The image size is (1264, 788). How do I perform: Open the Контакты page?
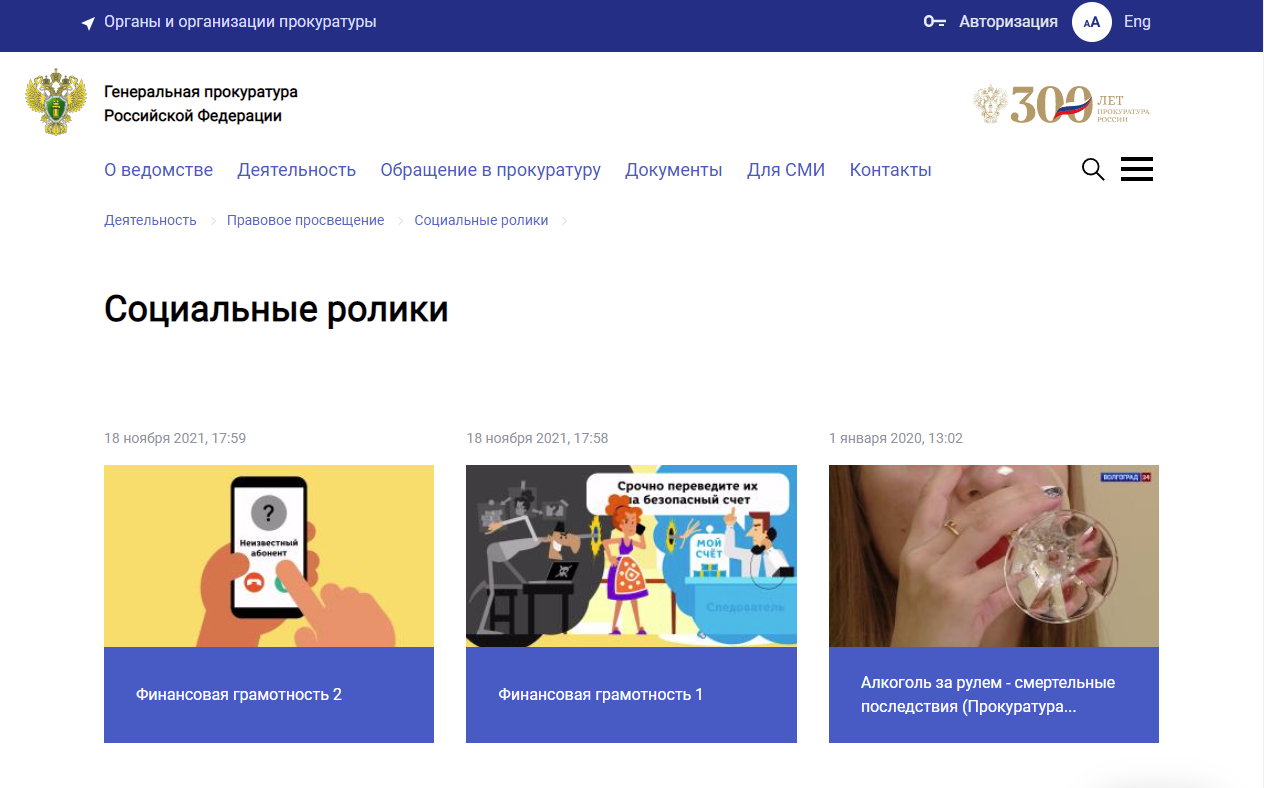890,170
